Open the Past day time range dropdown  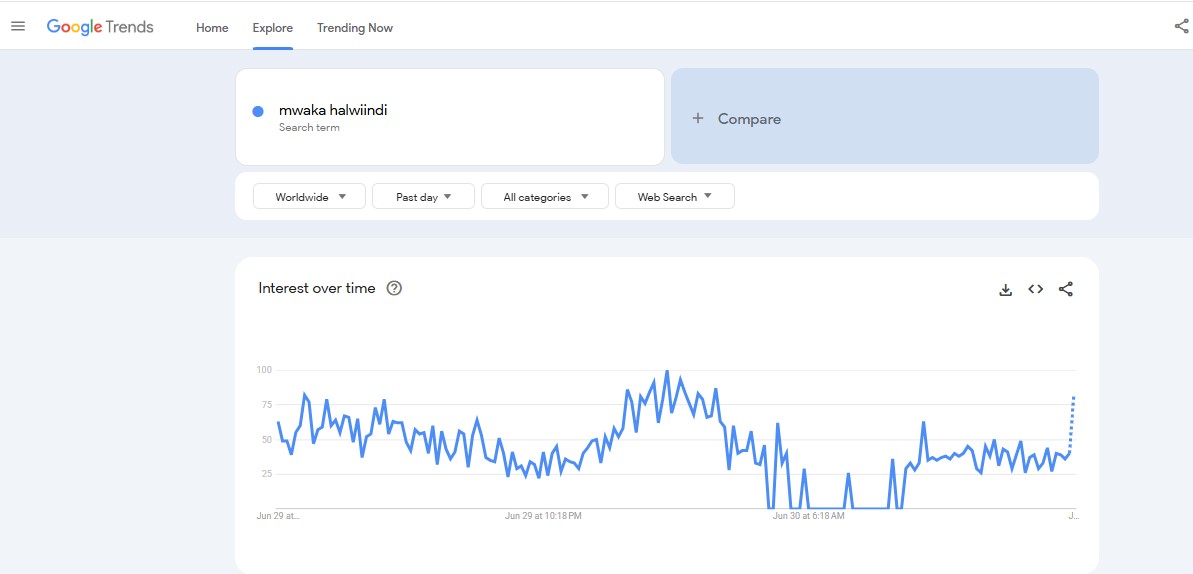[423, 197]
